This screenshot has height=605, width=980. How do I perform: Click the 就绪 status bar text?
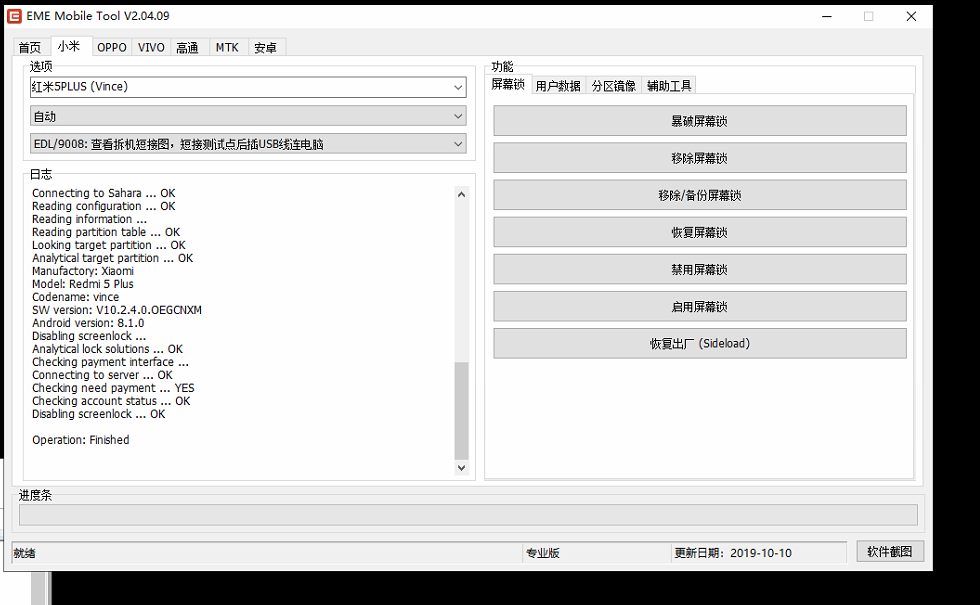tap(24, 553)
